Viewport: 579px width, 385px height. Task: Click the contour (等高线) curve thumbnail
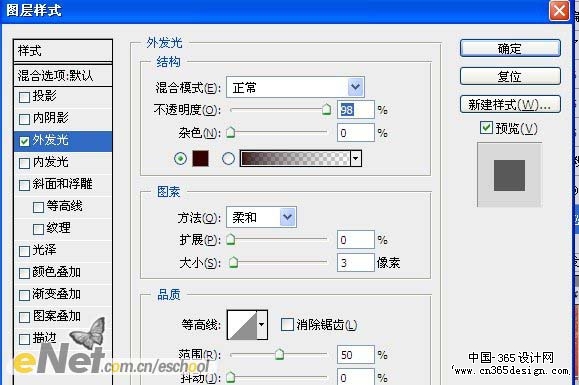tap(242, 324)
